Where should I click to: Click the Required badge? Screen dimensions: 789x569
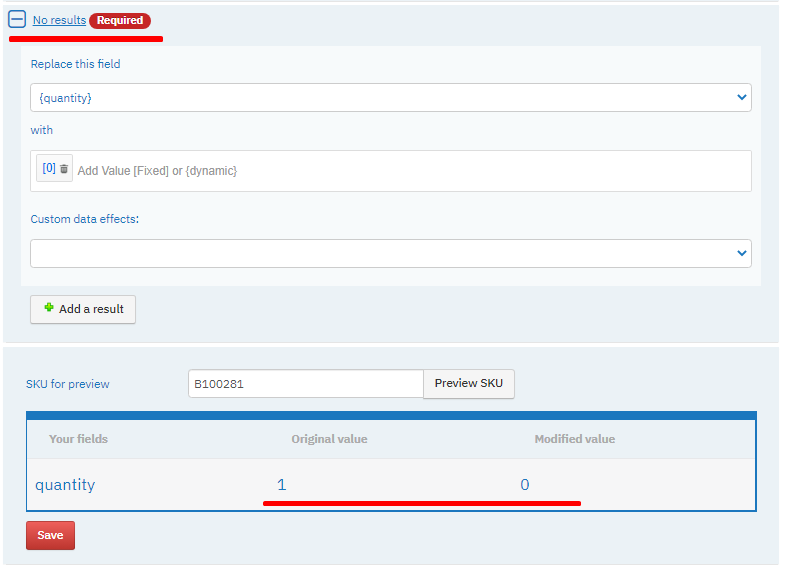tap(120, 21)
